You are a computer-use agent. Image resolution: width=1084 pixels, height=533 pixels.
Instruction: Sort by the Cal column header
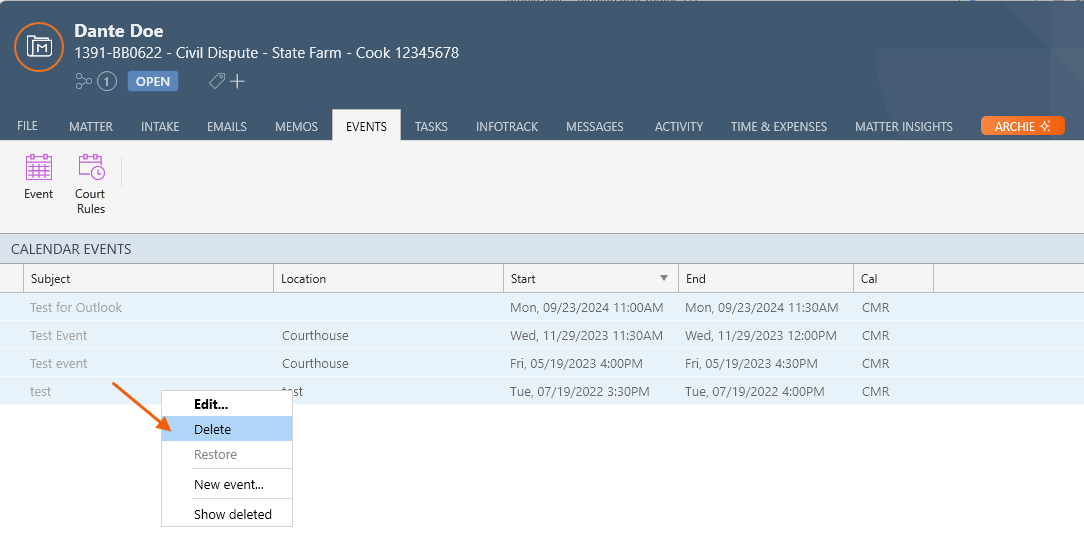point(893,279)
